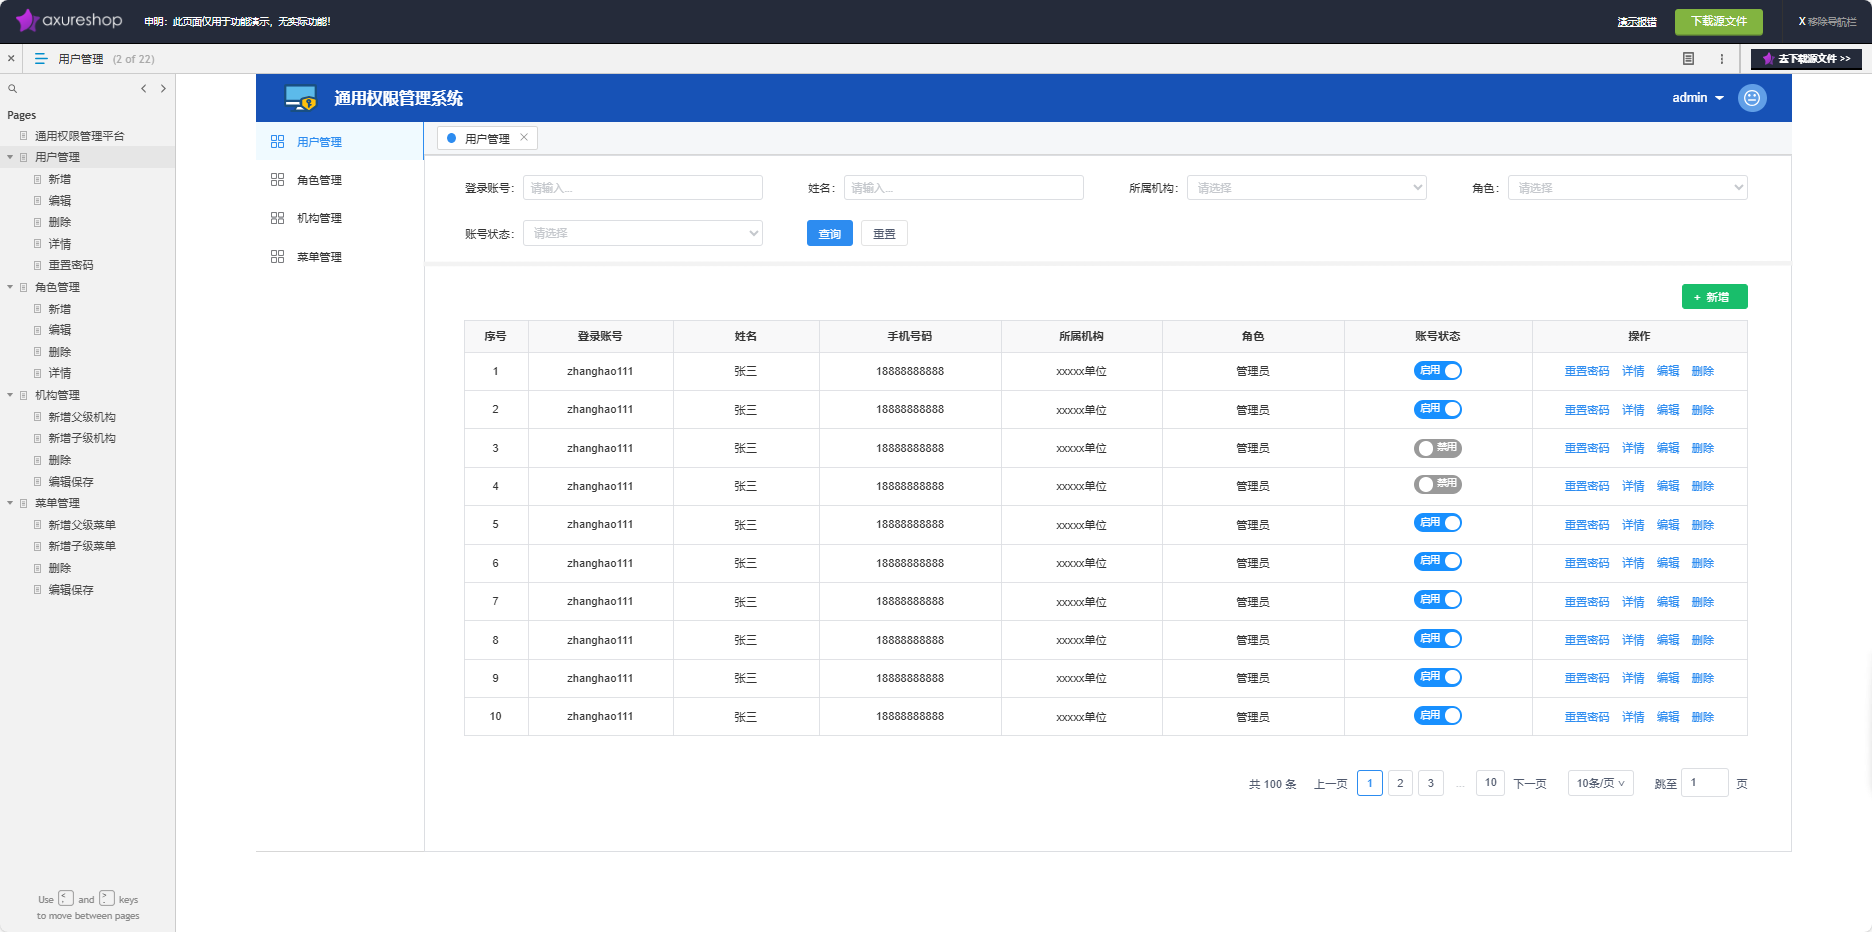This screenshot has width=1872, height=932.
Task: Select the 用户管理 page tab
Action: (487, 138)
